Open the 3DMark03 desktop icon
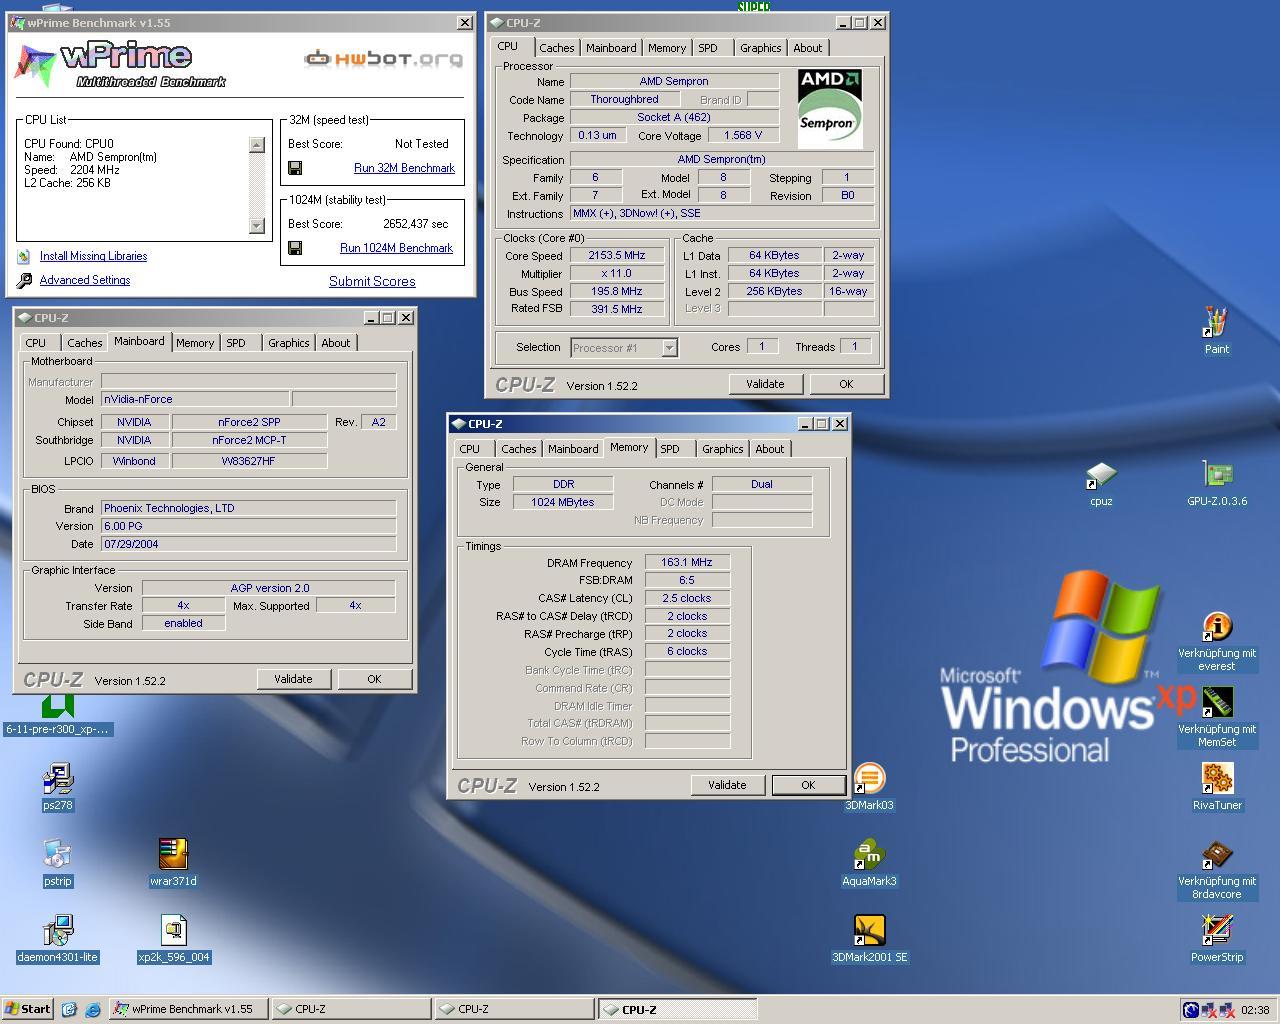Screen dimensions: 1280x1024 tap(869, 779)
